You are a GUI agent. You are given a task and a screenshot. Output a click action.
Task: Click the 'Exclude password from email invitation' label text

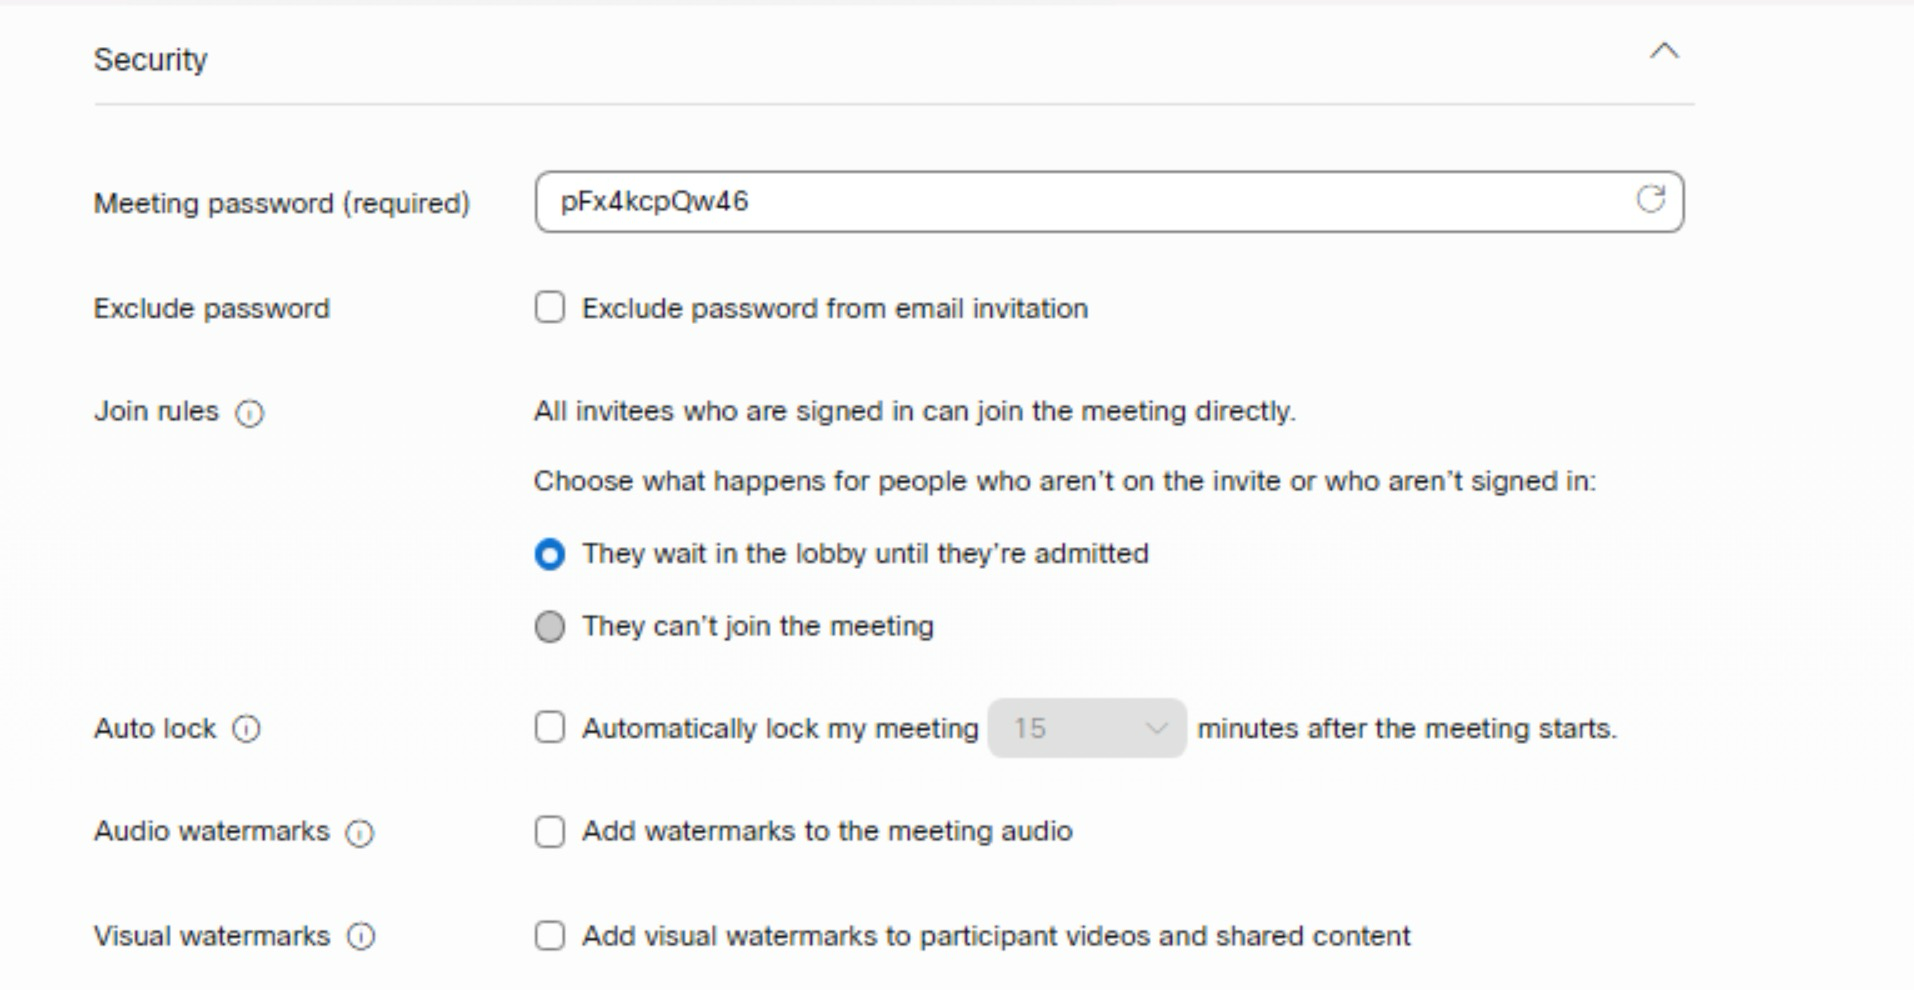(834, 308)
